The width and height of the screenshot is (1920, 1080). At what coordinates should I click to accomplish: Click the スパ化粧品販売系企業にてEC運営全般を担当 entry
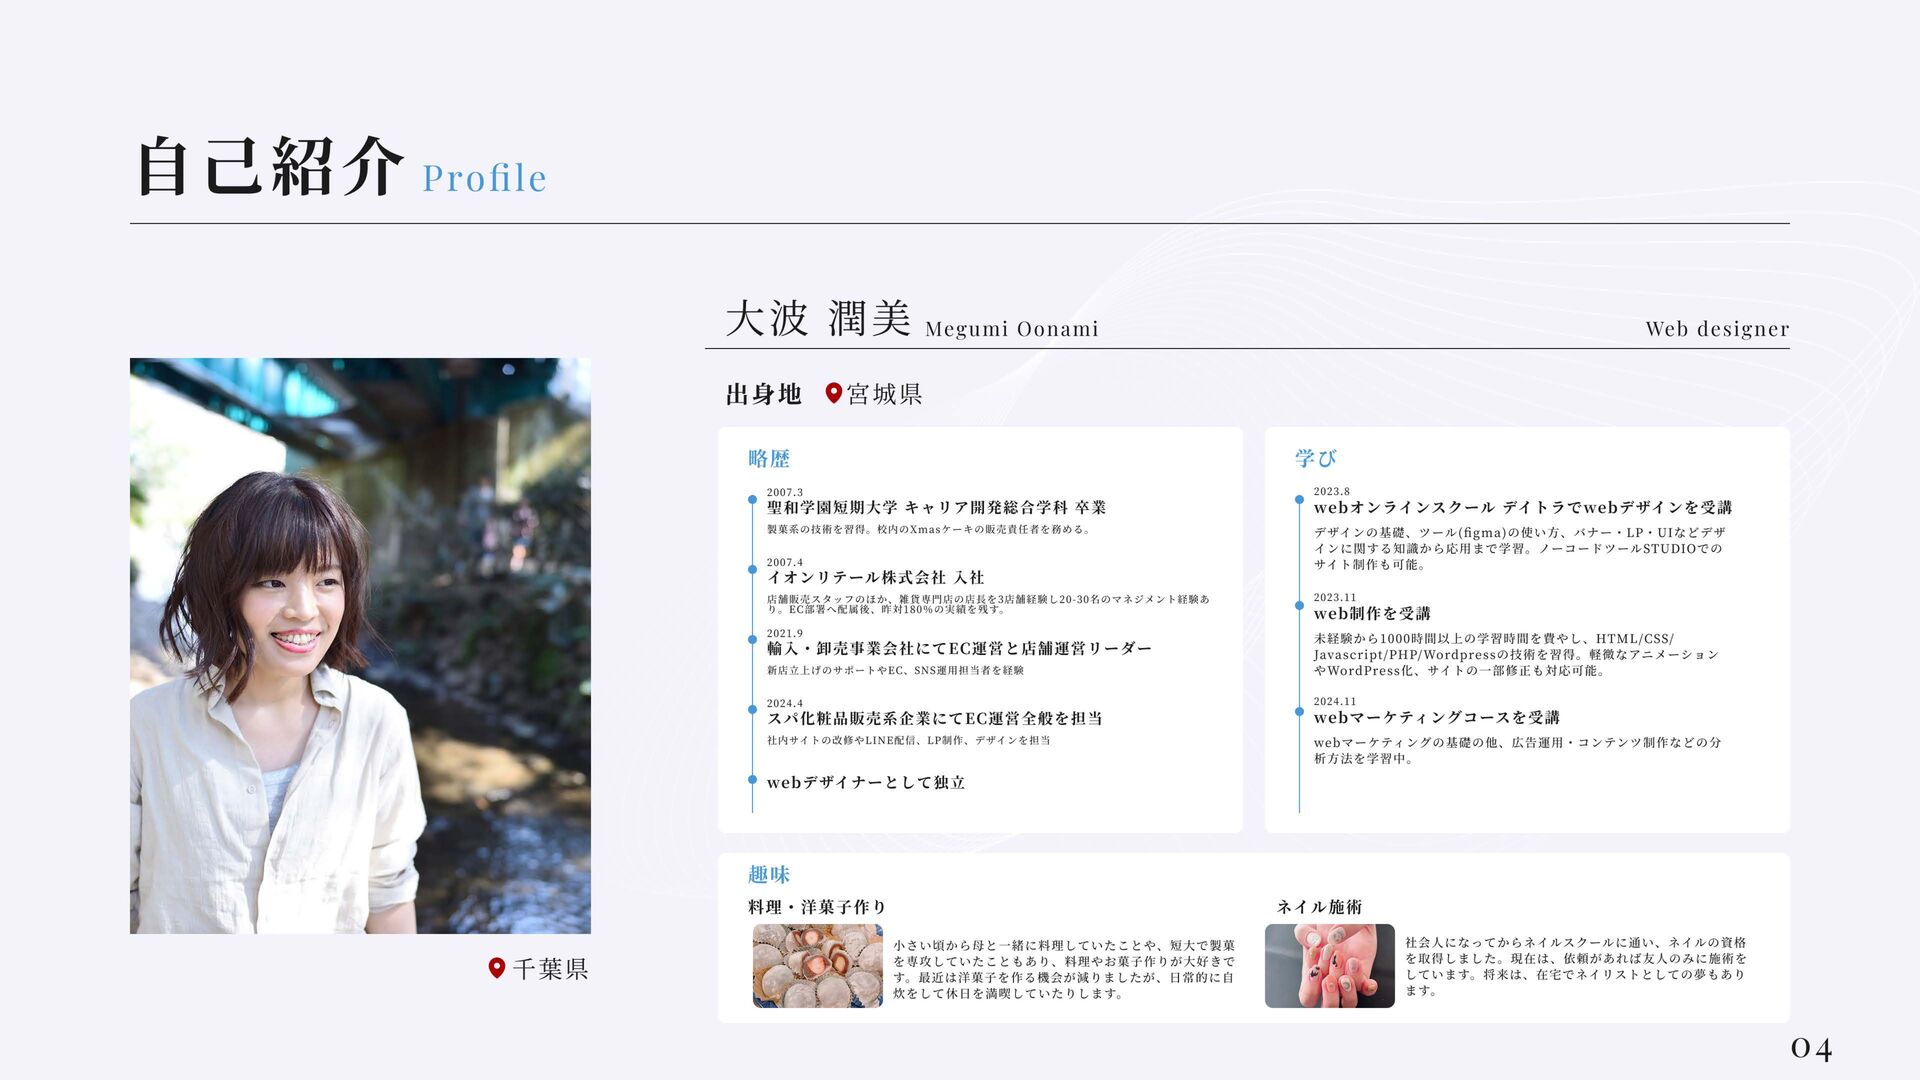(934, 719)
